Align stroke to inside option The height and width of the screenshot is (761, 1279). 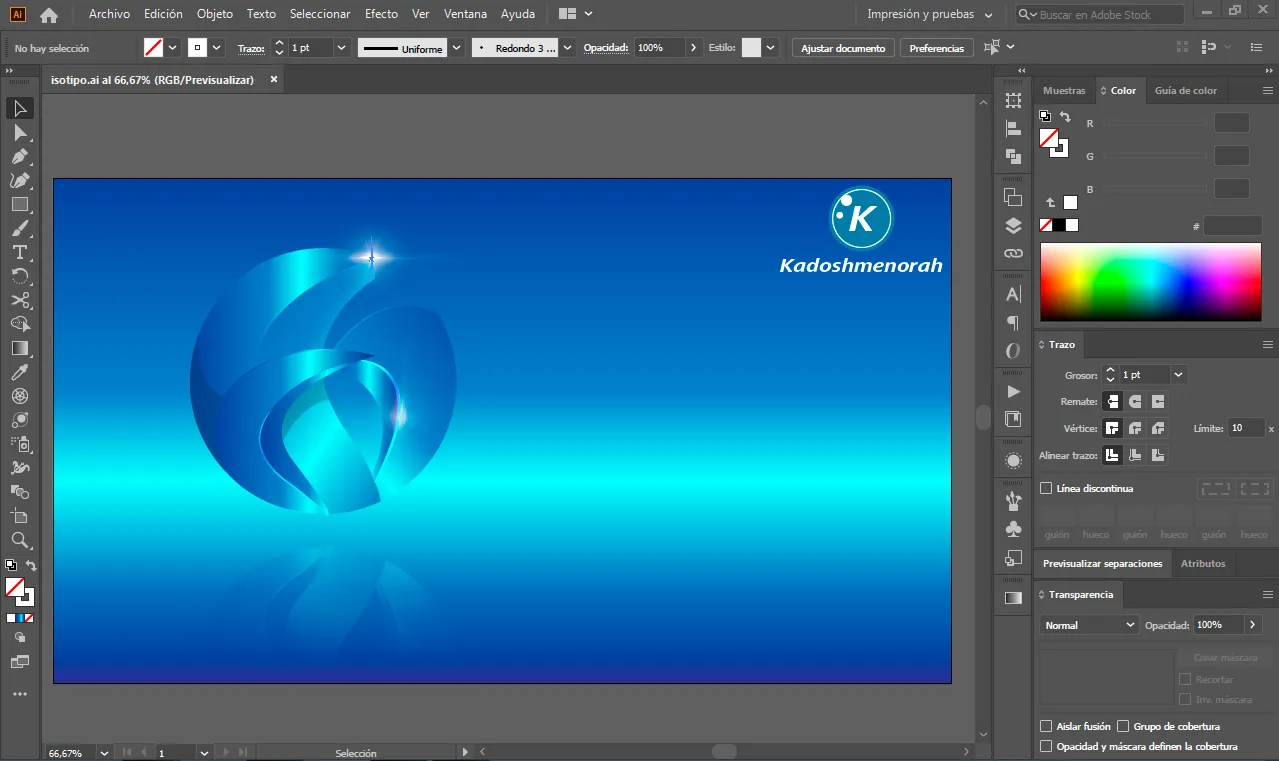pos(1135,456)
